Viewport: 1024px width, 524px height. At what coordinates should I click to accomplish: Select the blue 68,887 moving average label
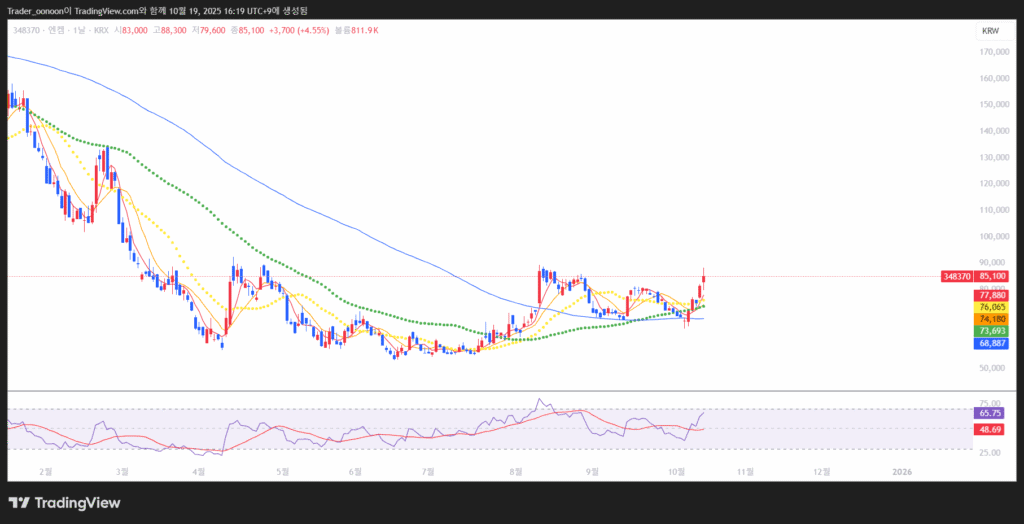[992, 343]
